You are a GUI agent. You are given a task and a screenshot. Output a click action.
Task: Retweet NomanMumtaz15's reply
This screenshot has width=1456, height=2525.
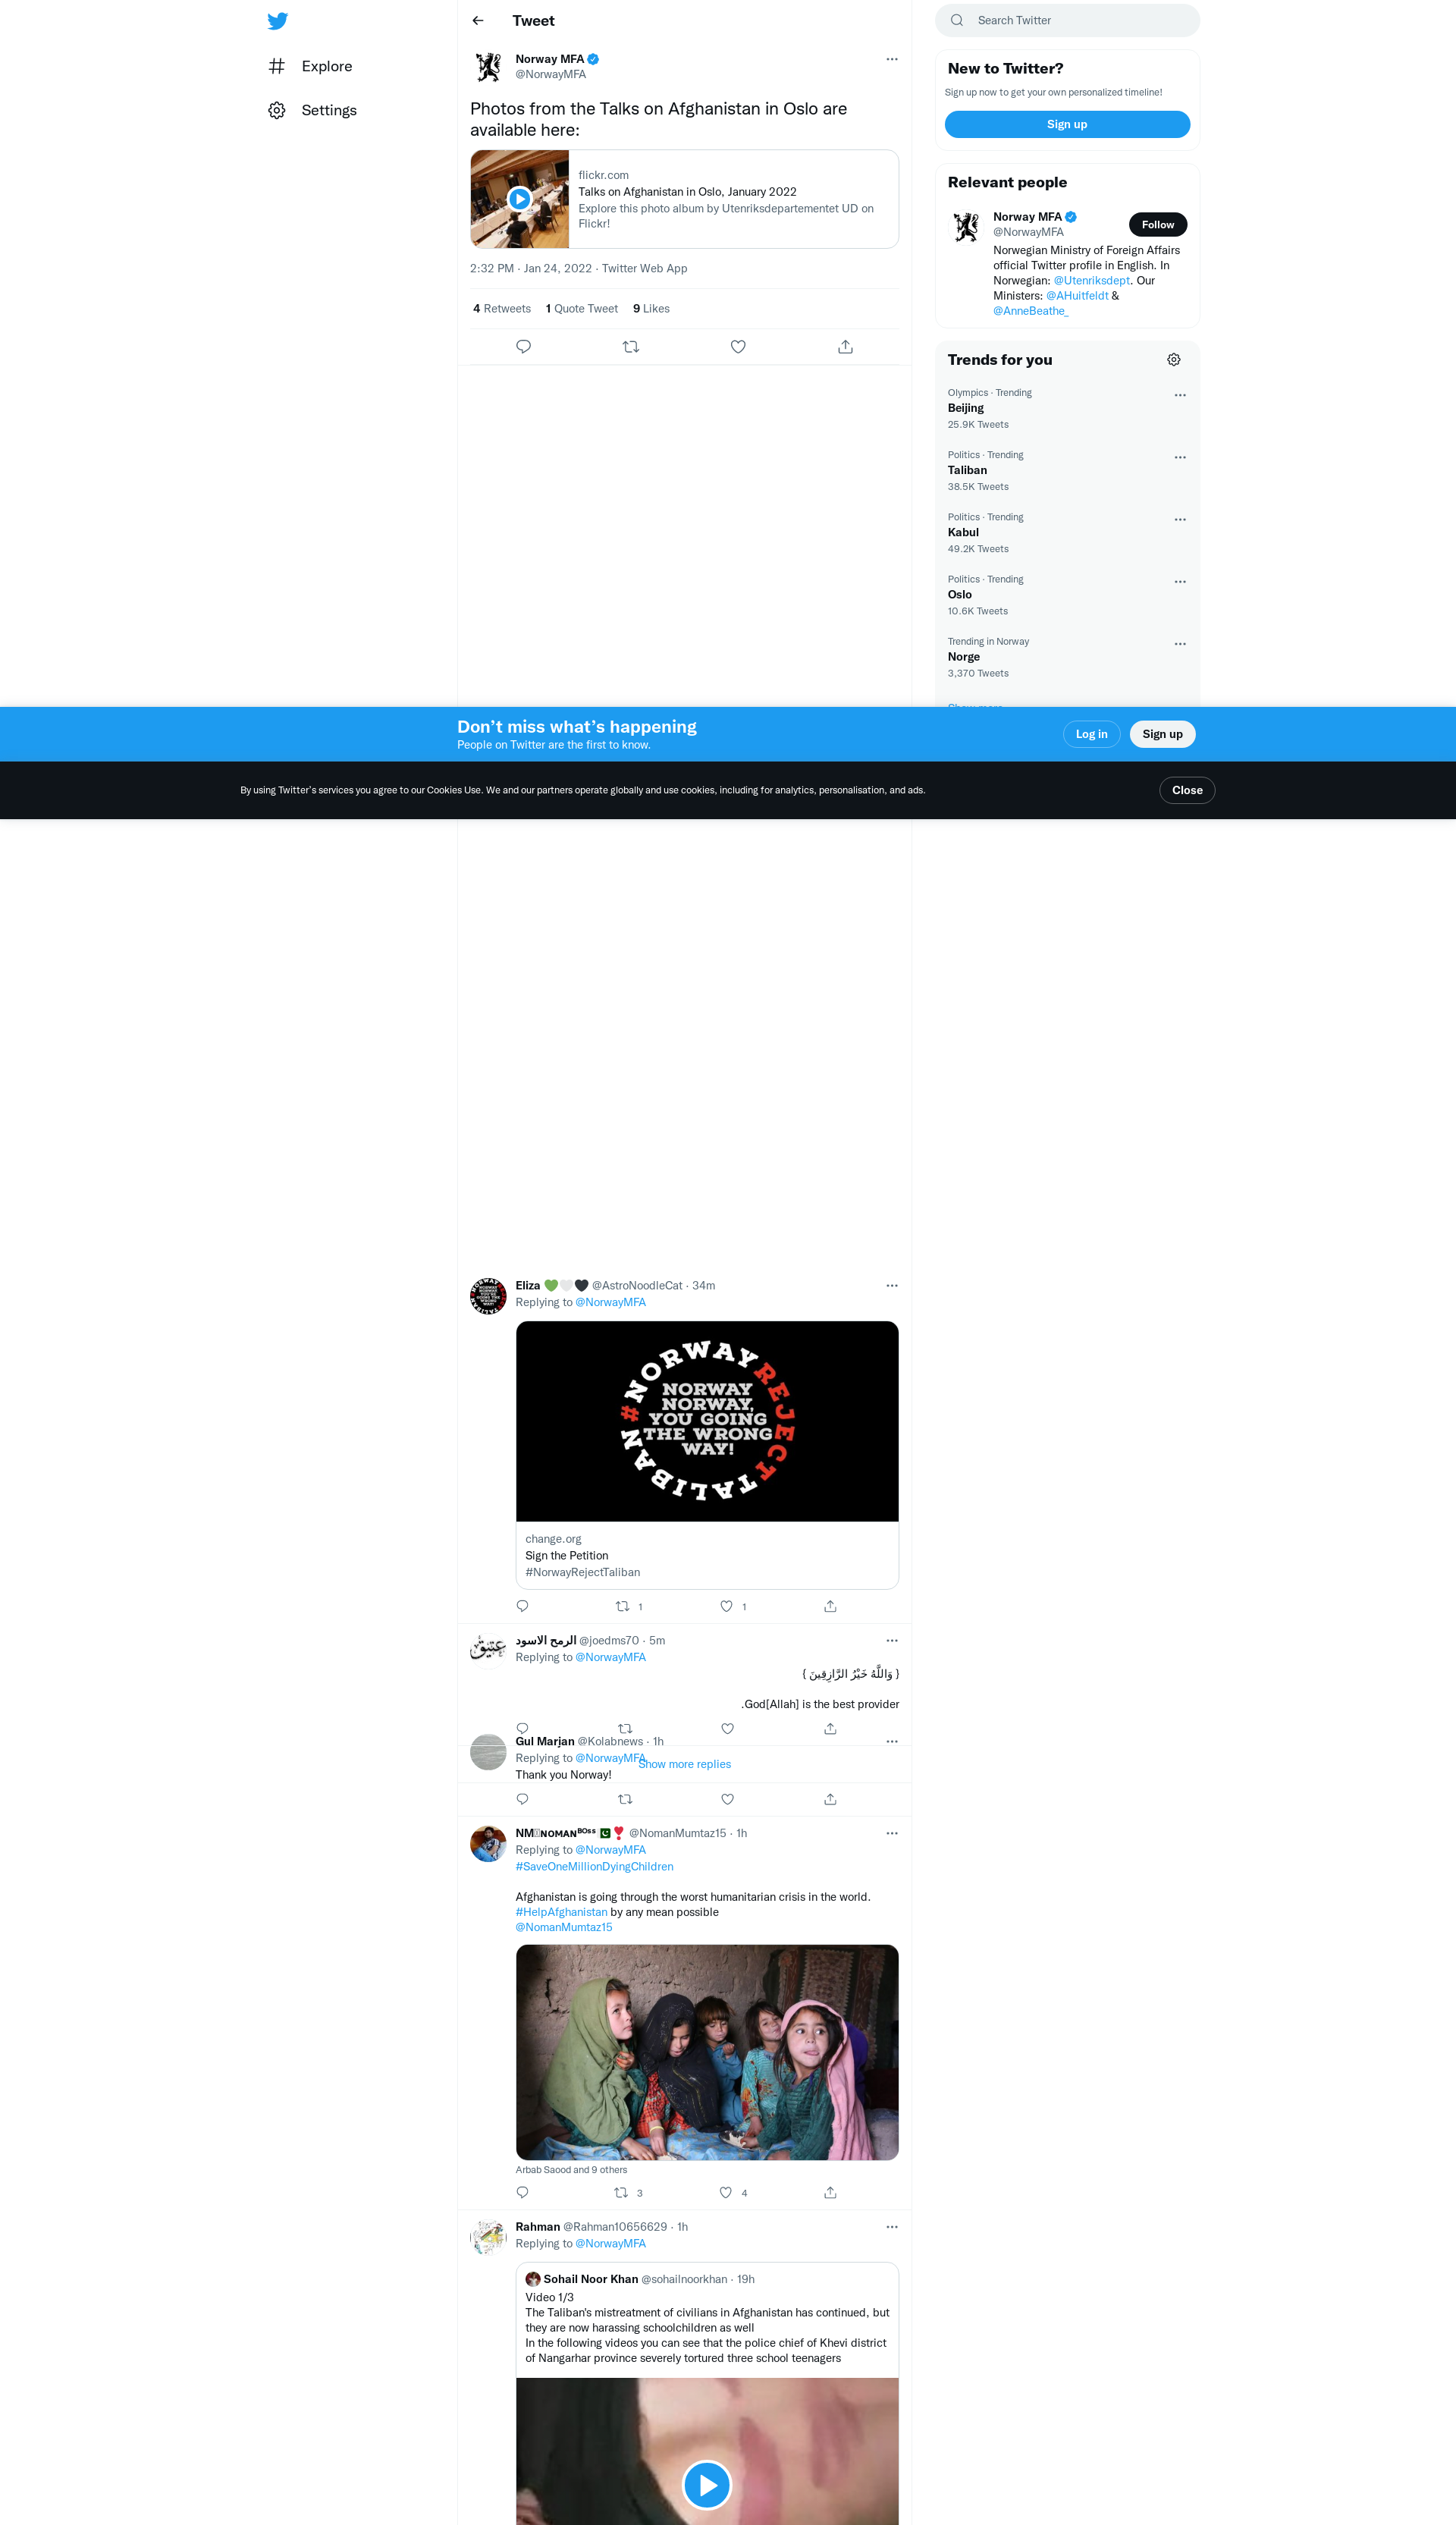pos(621,2192)
